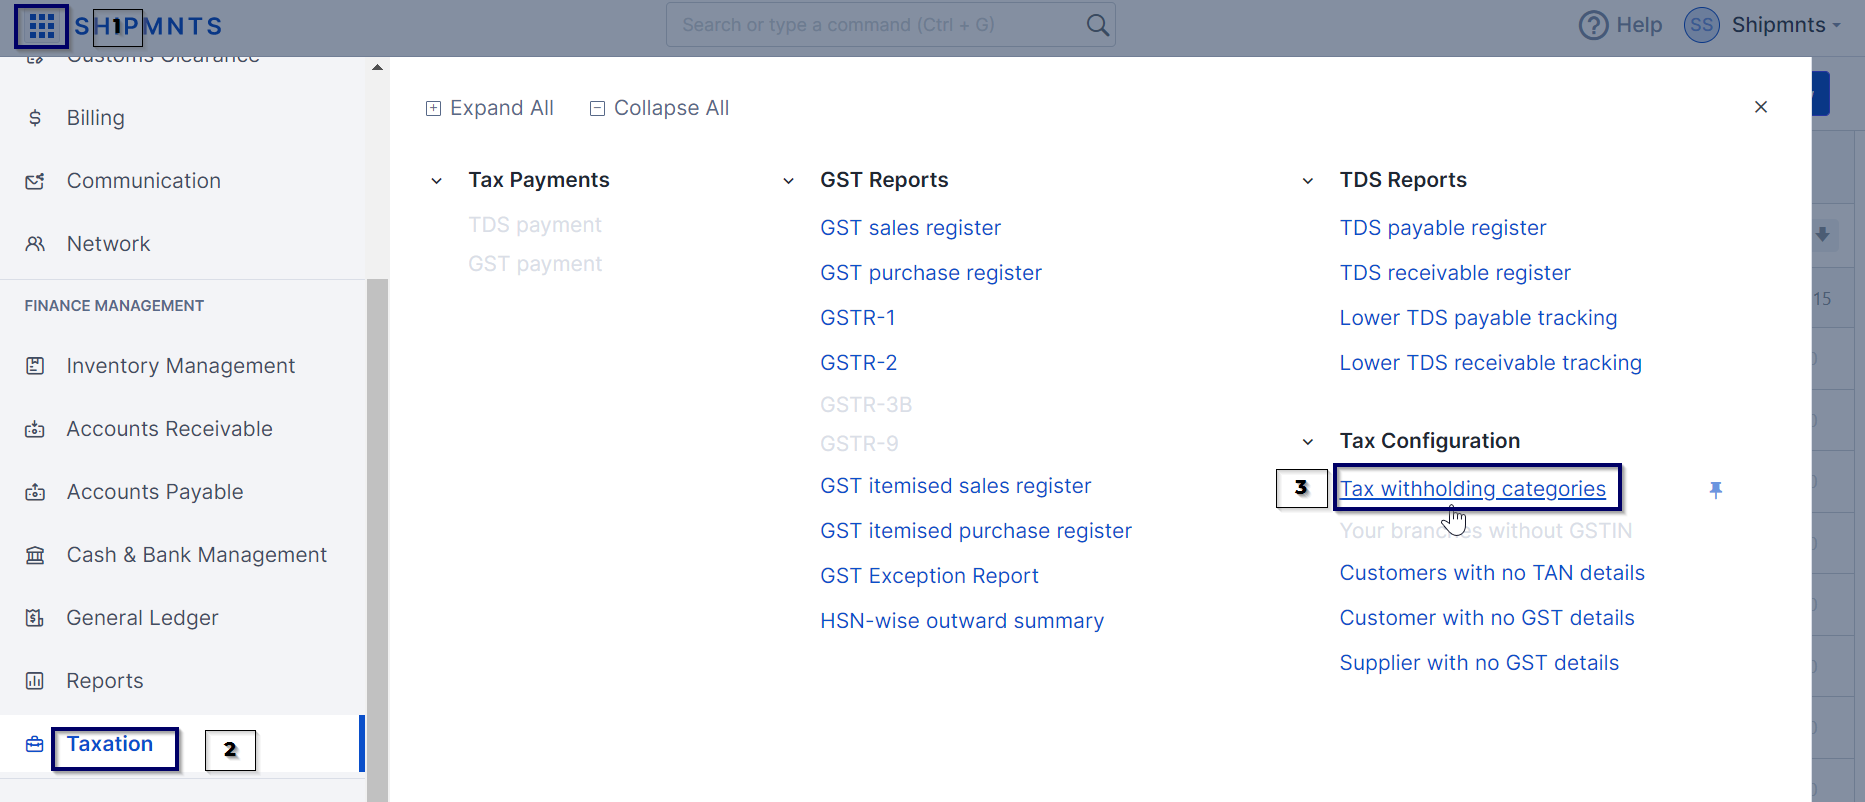Click Collapse All minus box

coord(597,108)
